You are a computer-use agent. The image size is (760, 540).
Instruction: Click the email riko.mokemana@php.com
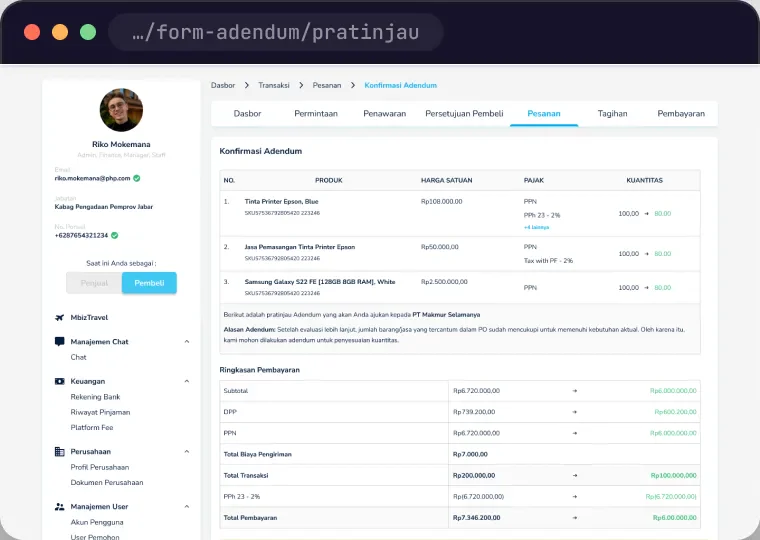(x=93, y=178)
